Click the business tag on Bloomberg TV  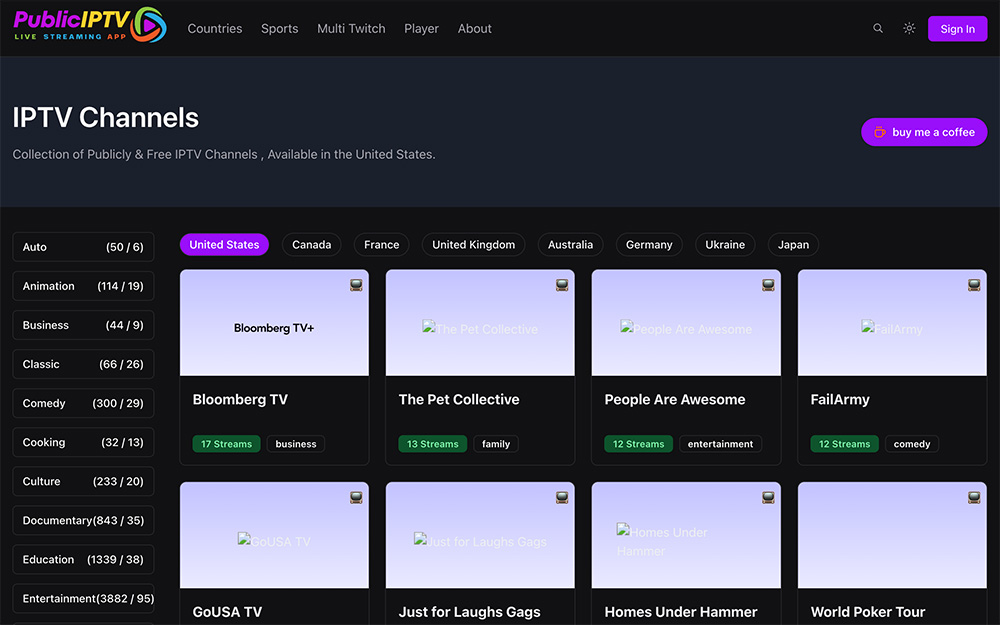click(x=296, y=444)
